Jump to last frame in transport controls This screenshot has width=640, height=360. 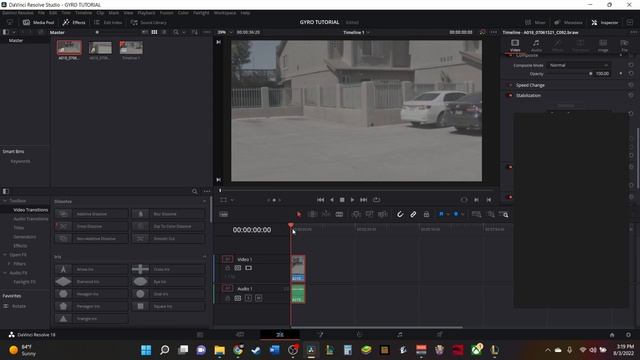364,200
